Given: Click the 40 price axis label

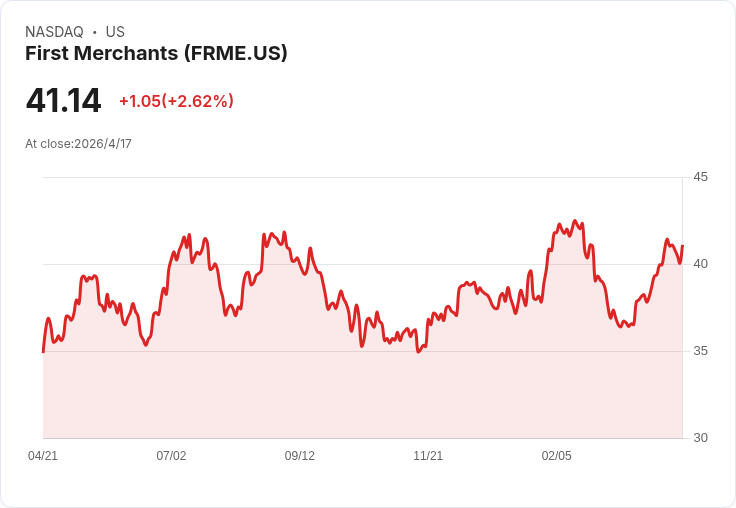Looking at the screenshot, I should (x=700, y=264).
